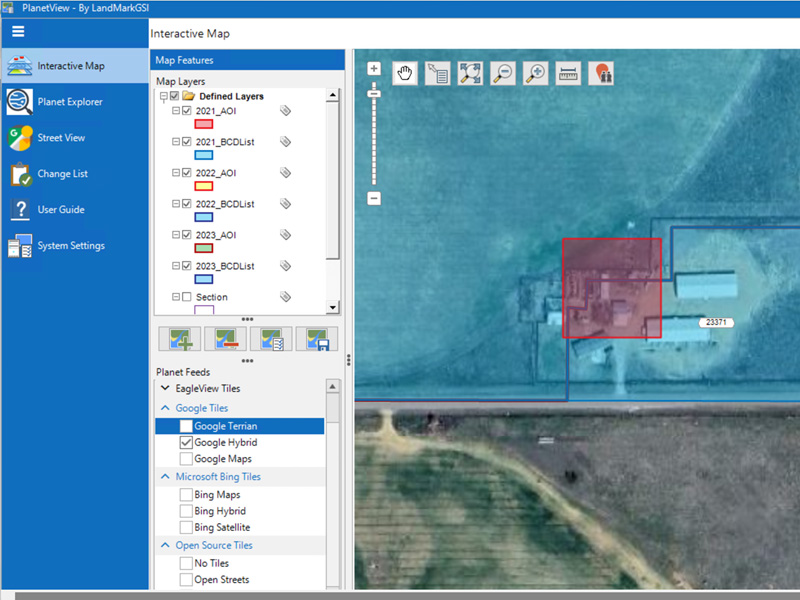The image size is (800, 600).
Task: Open the hamburger menu button
Action: pyautogui.click(x=18, y=32)
